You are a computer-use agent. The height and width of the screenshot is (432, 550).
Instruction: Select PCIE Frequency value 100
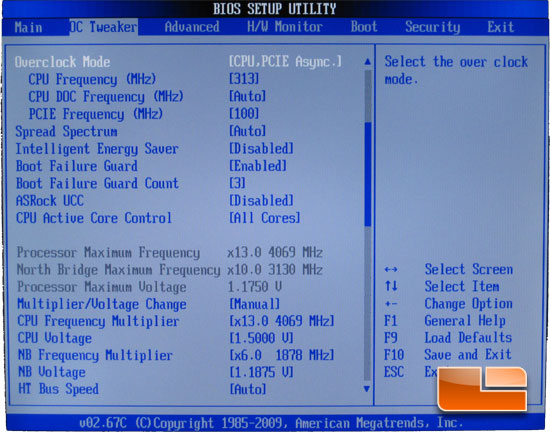244,114
